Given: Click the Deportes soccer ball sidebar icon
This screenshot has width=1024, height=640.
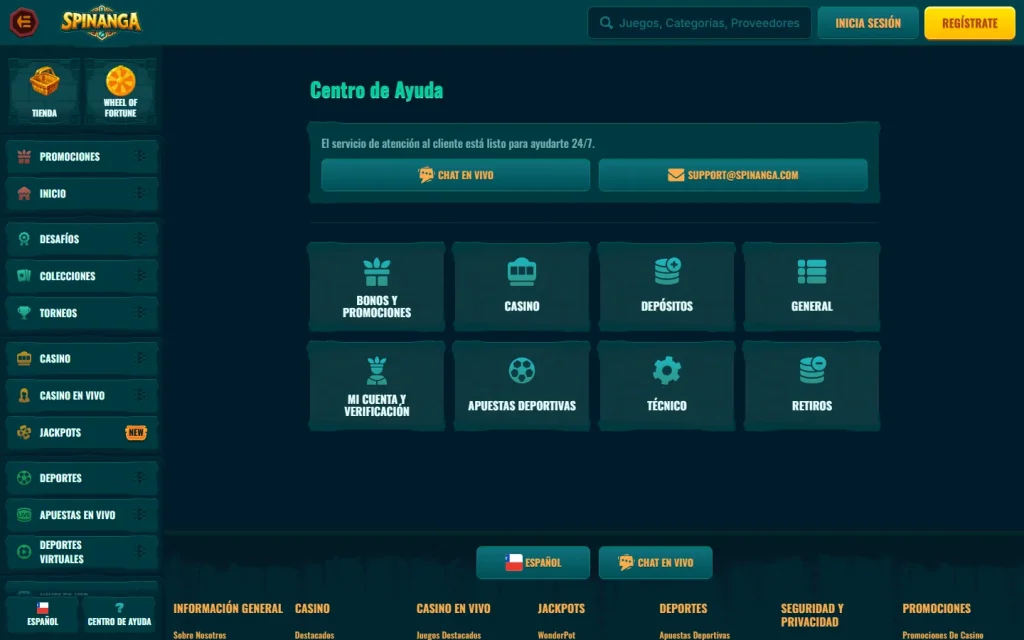Looking at the screenshot, I should point(24,478).
